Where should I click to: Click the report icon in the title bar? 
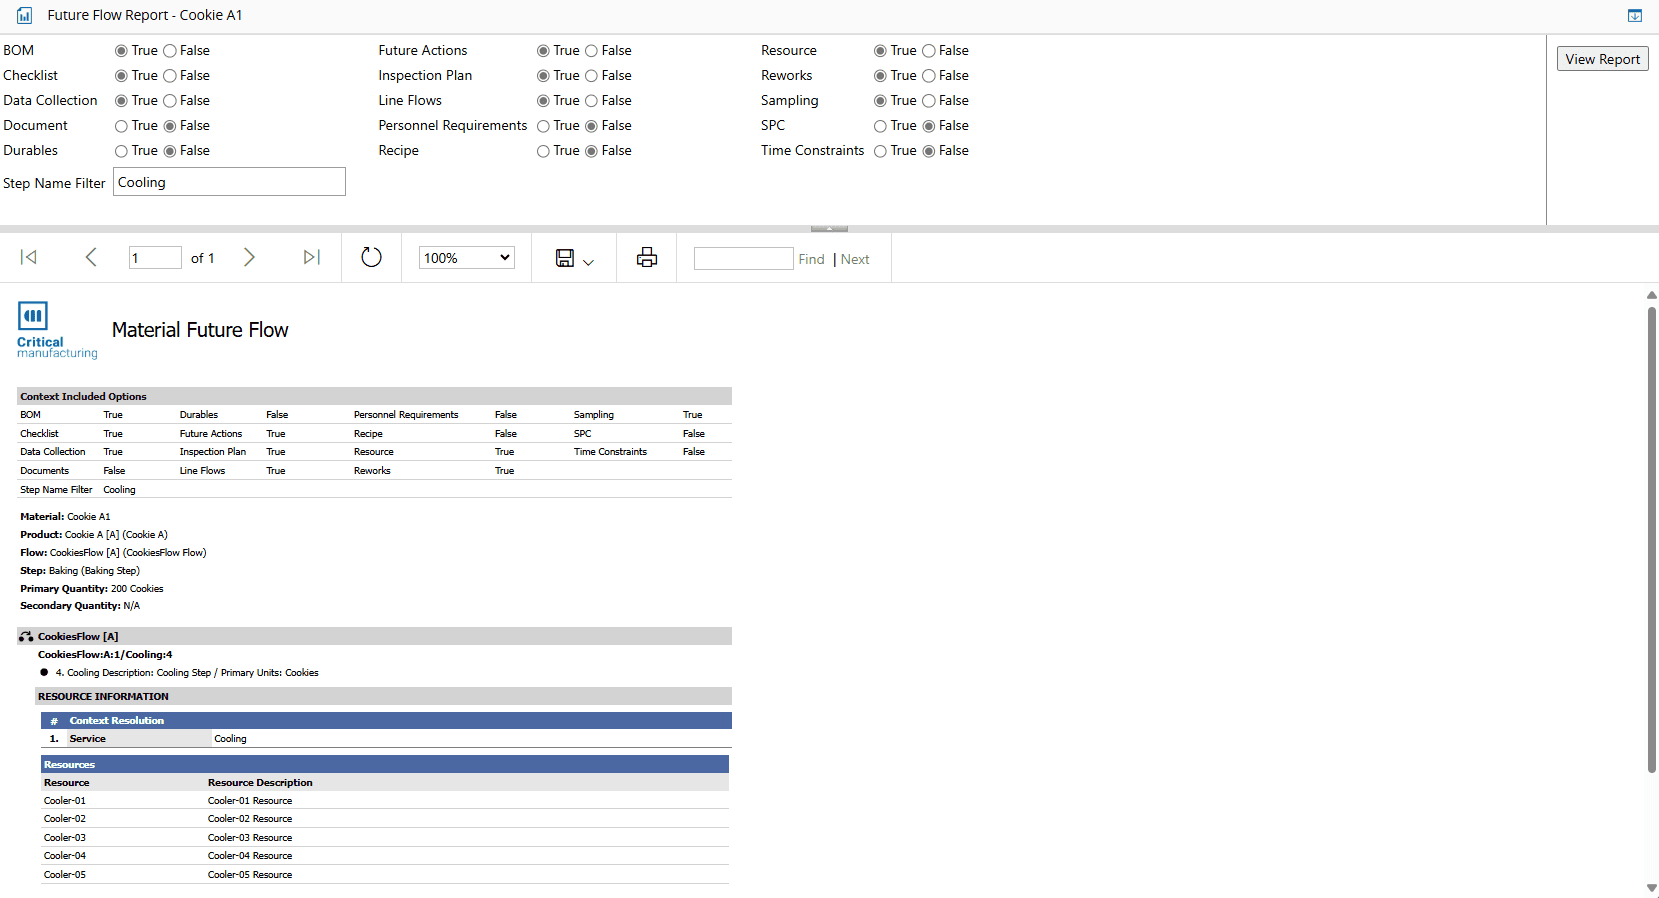click(24, 16)
